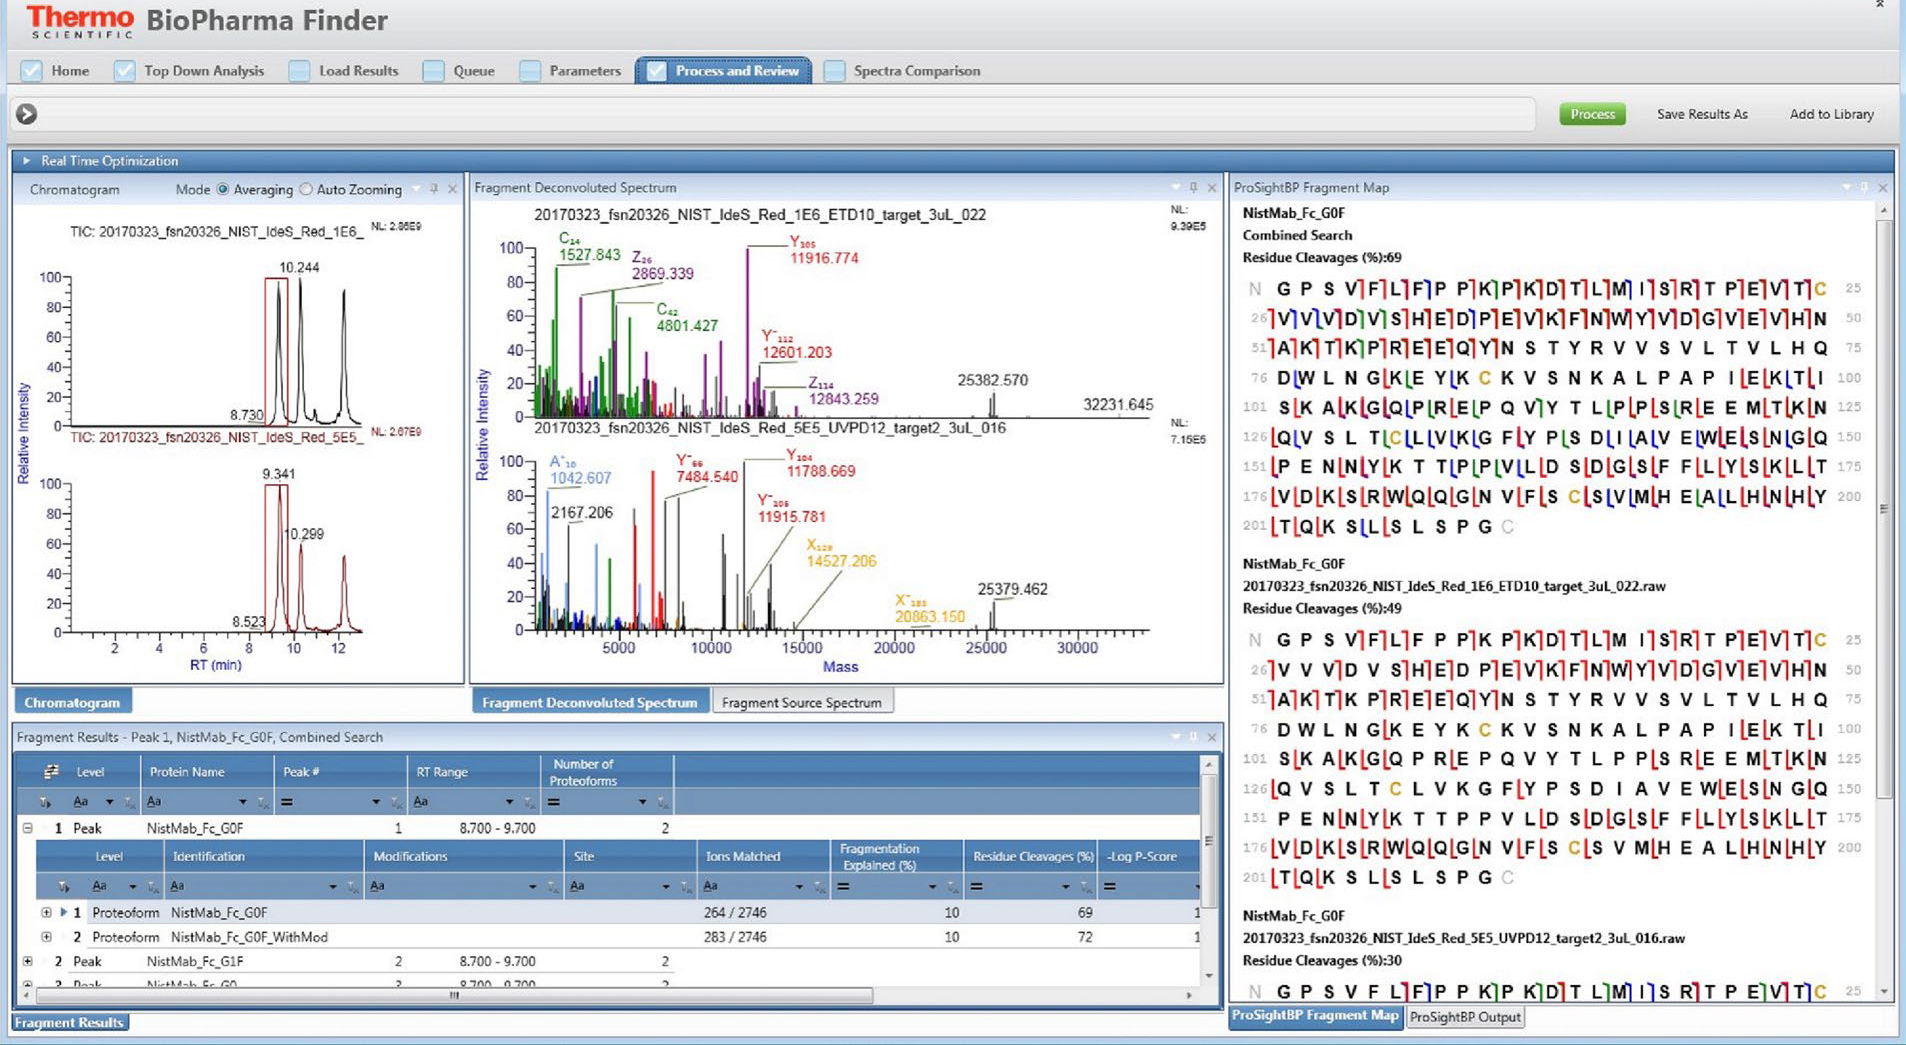
Task: Click the Spectra Comparison tab square icon
Action: [x=834, y=71]
